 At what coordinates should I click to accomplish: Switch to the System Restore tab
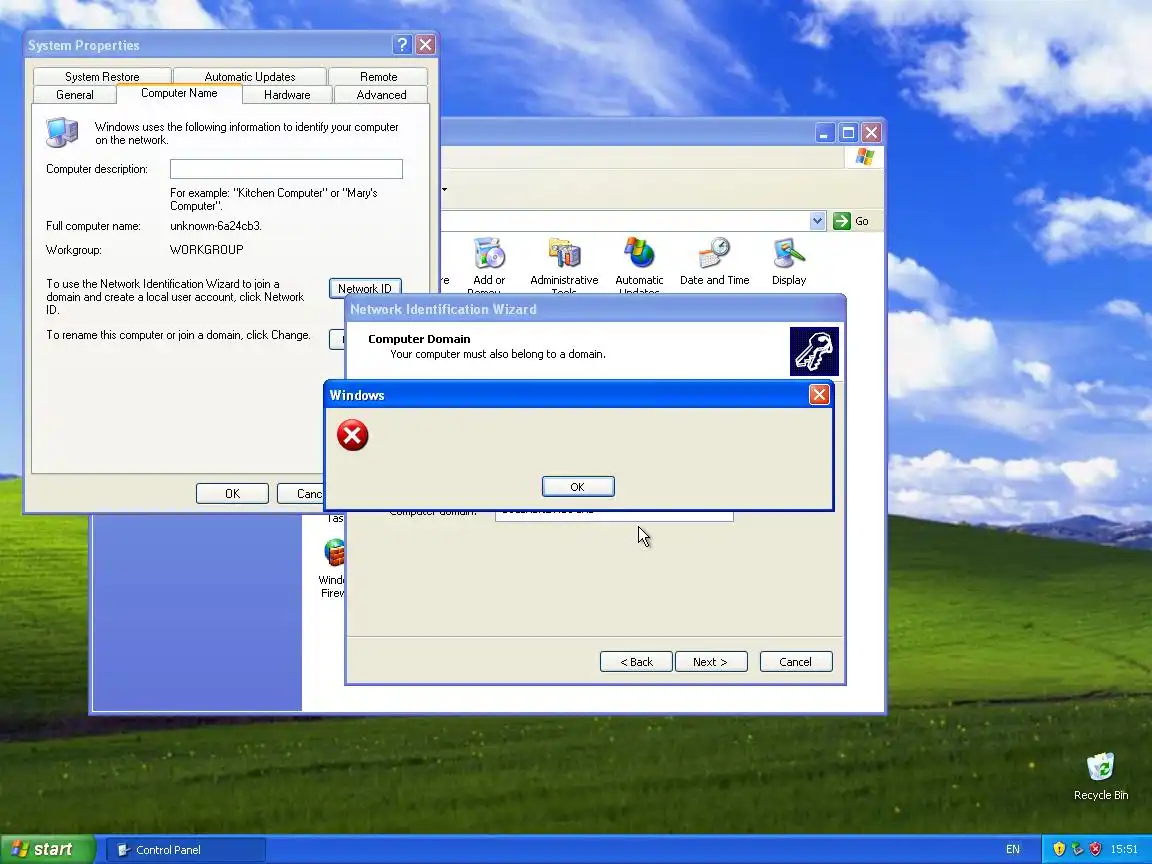pos(102,76)
